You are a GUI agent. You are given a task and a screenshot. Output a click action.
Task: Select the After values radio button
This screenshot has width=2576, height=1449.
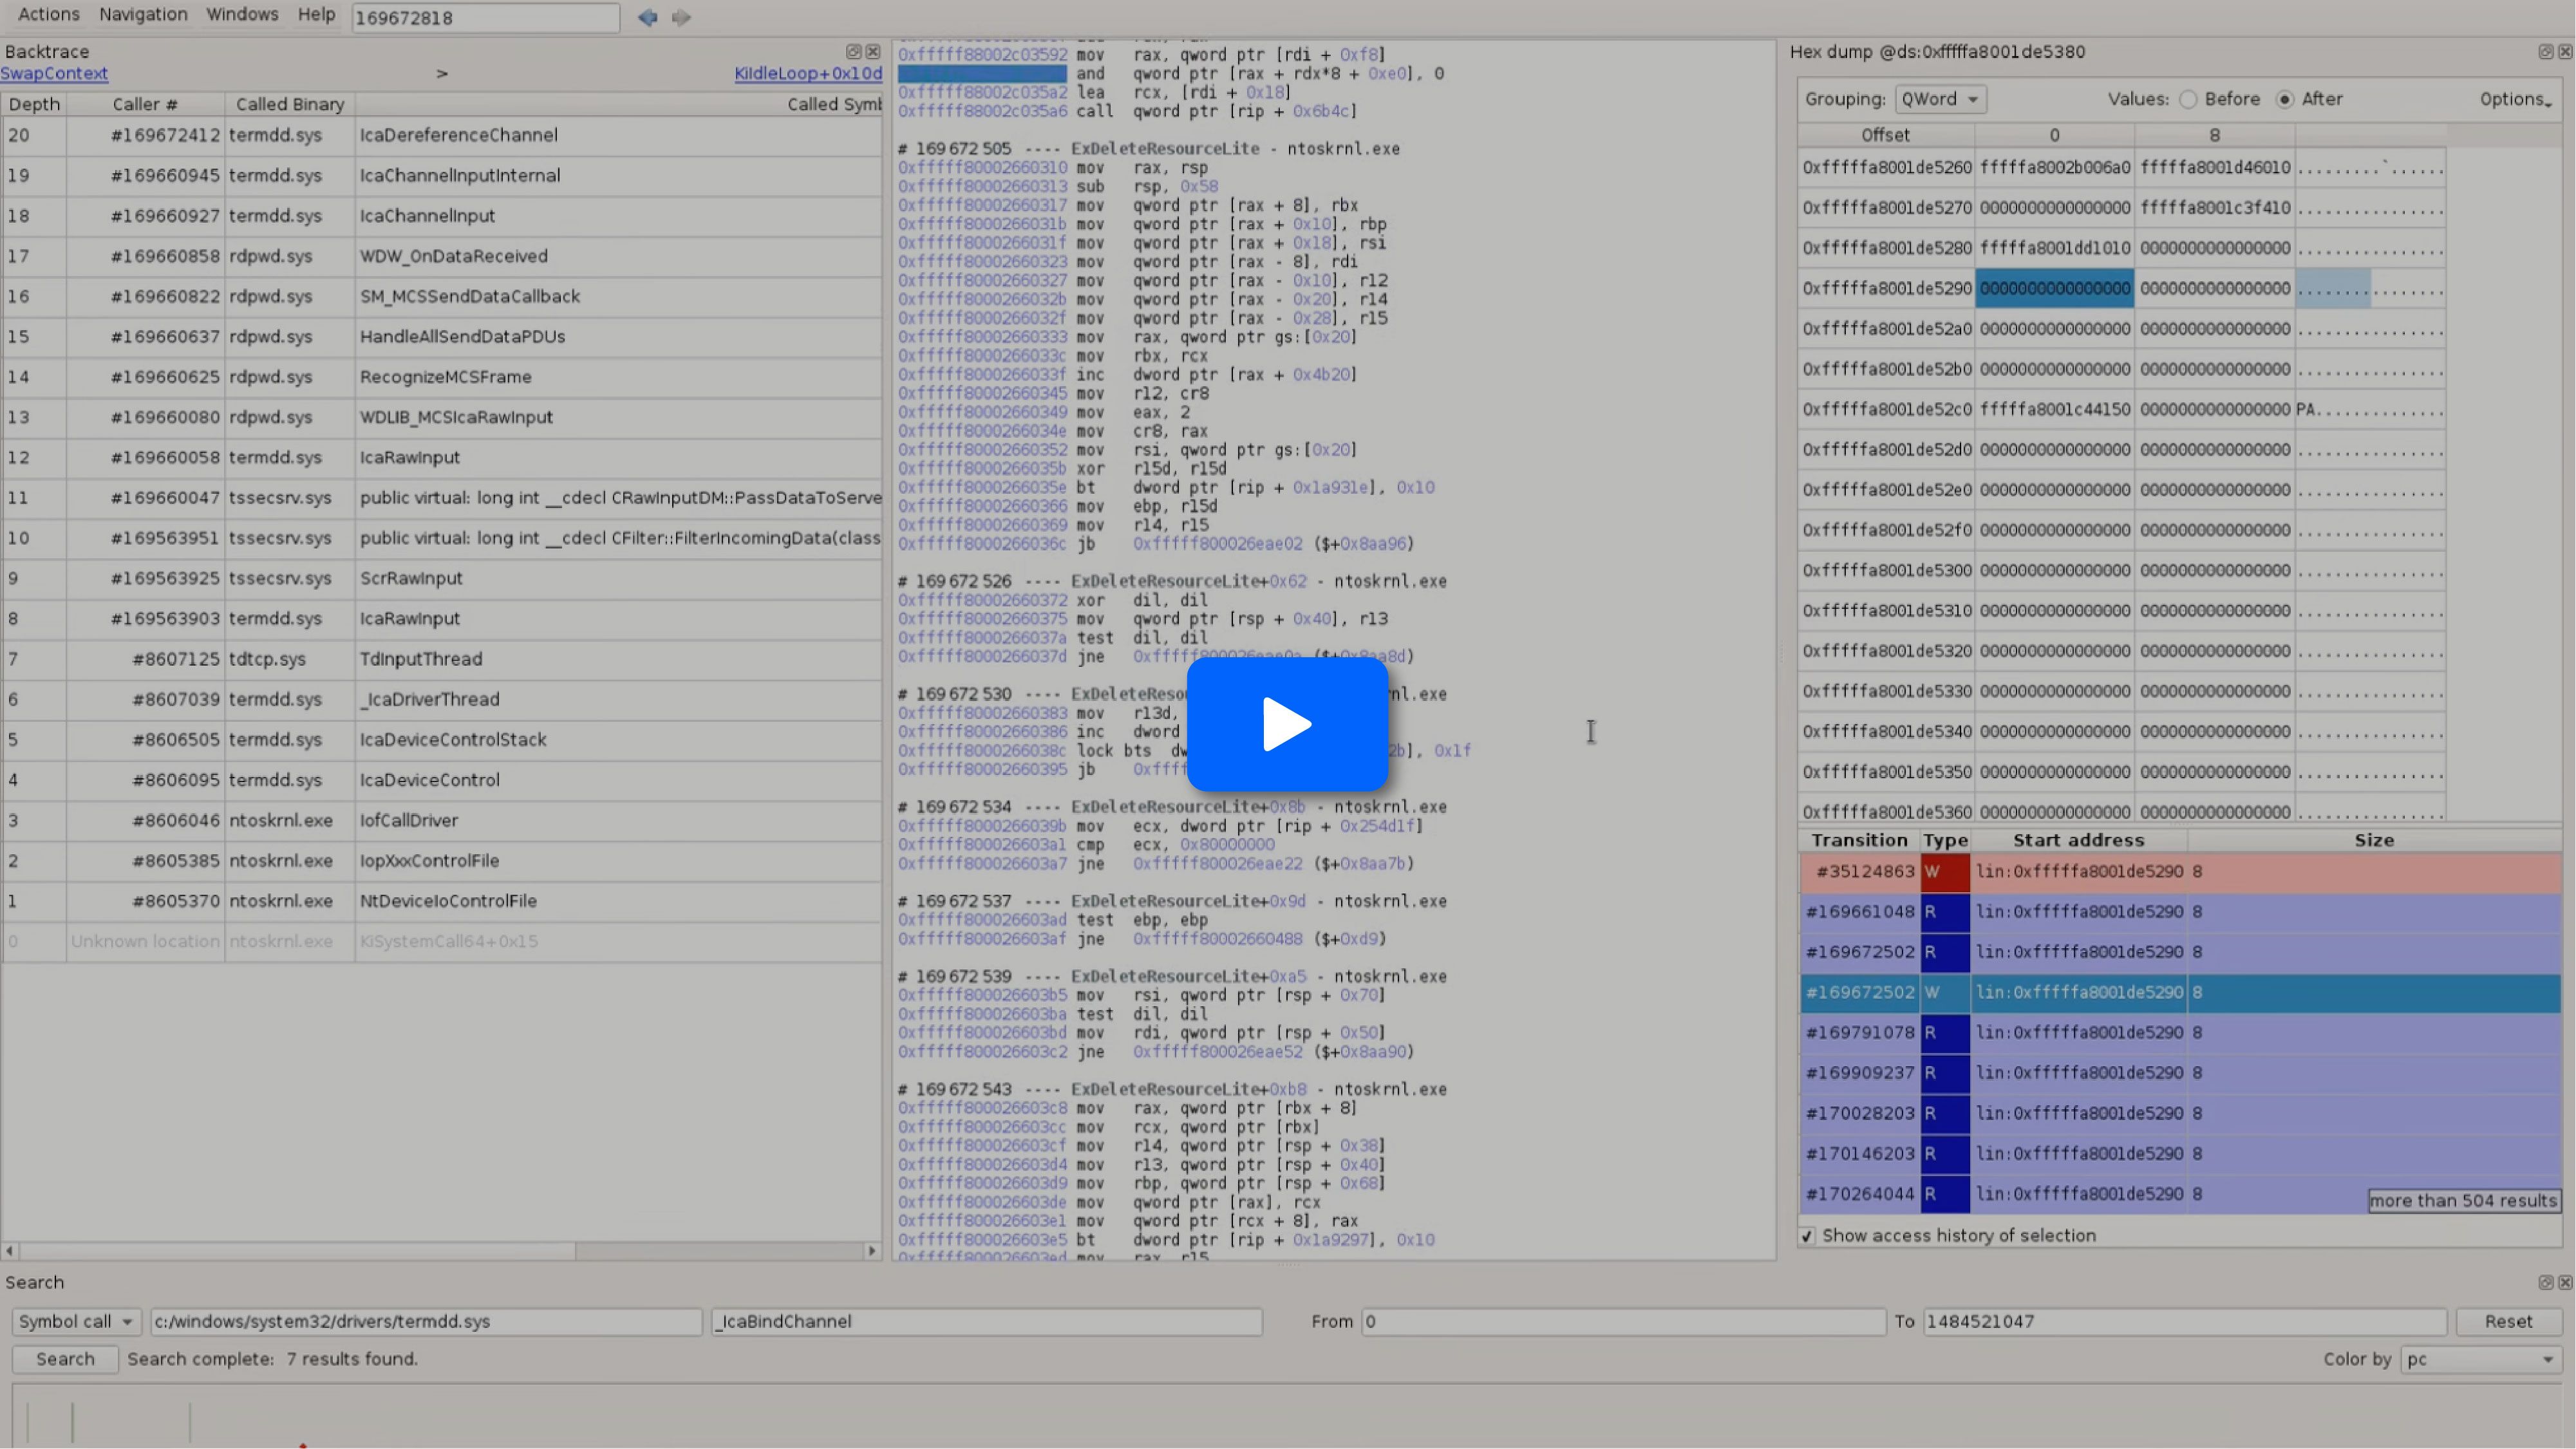click(x=2285, y=99)
